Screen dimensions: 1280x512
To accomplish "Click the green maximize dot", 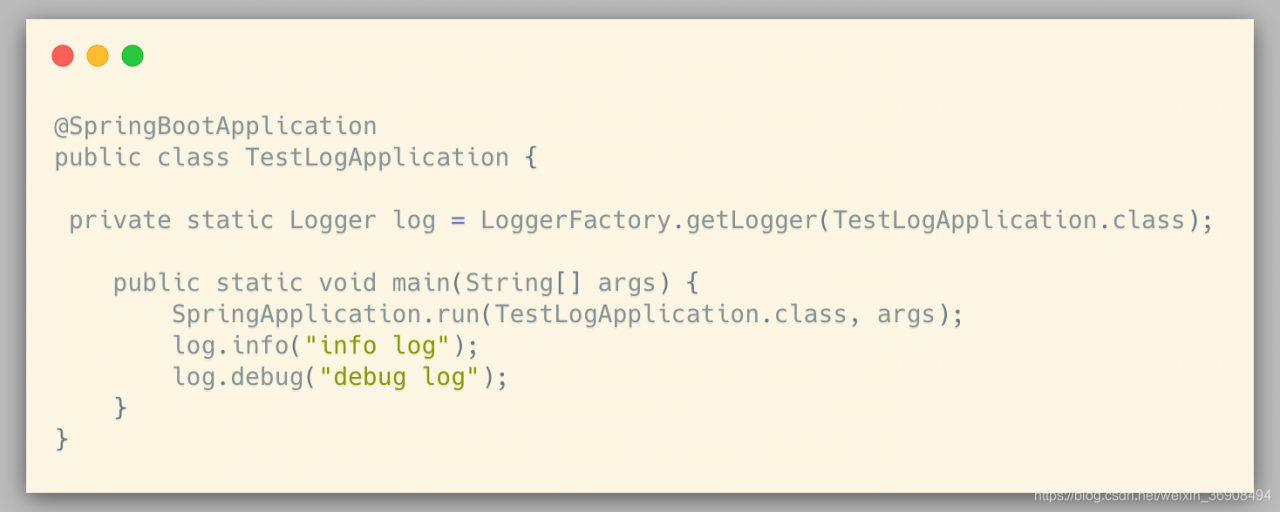I will pyautogui.click(x=132, y=56).
